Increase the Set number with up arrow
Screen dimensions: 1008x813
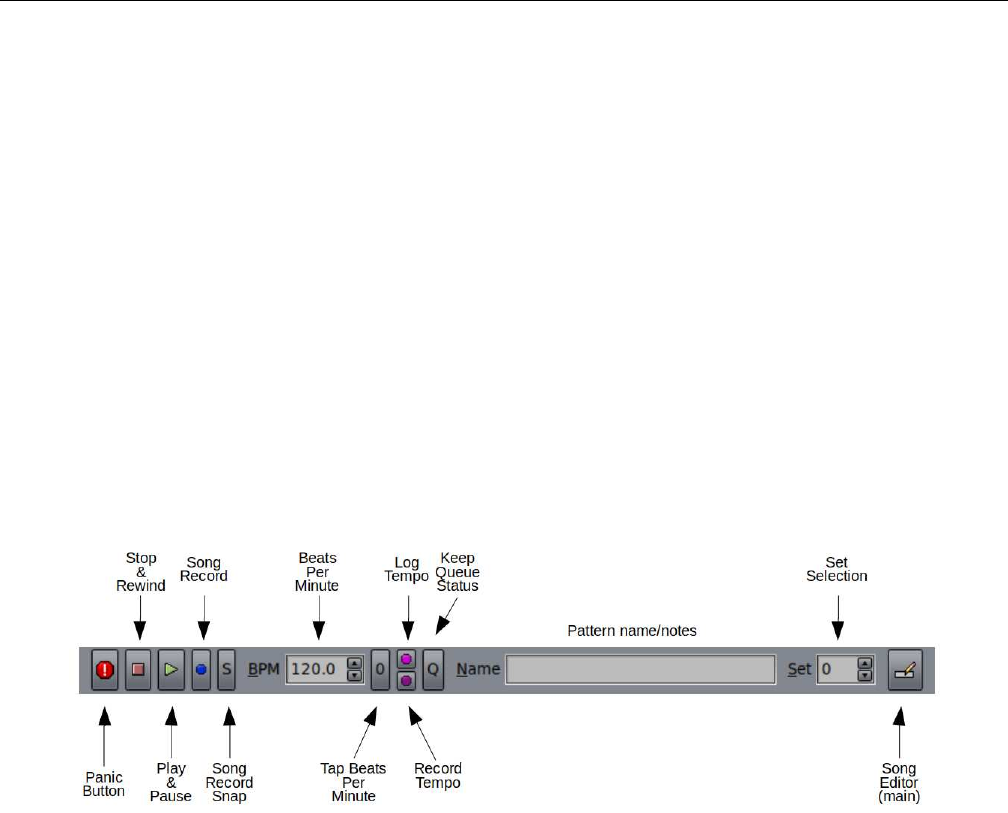(x=865, y=663)
